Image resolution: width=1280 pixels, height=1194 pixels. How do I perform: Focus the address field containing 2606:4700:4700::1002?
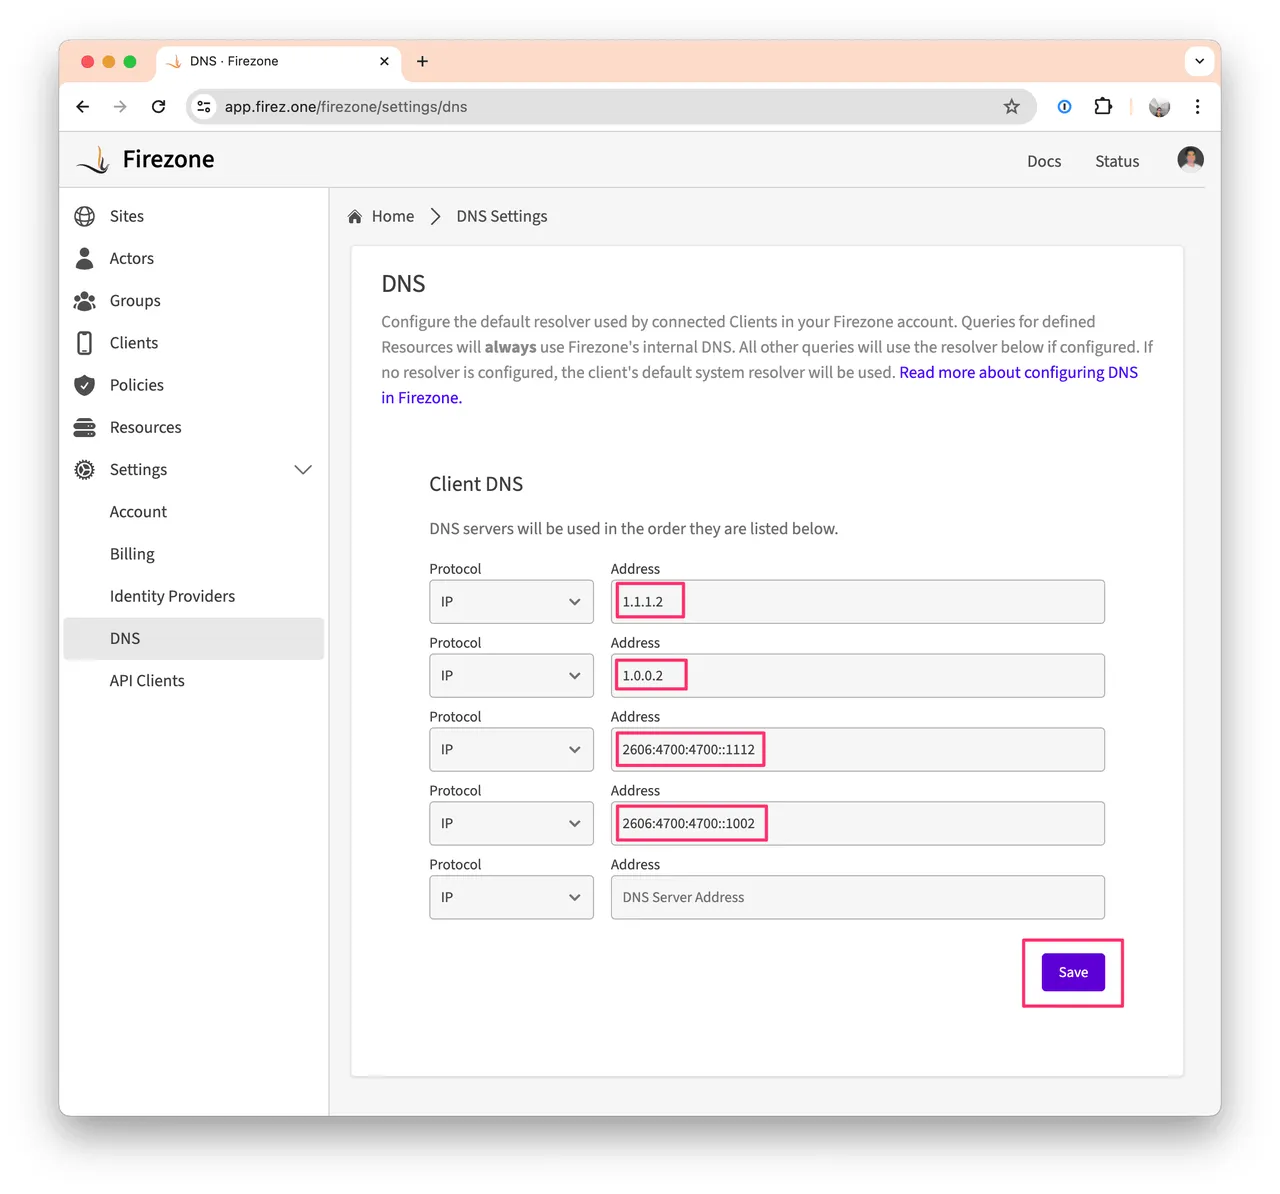(x=858, y=824)
